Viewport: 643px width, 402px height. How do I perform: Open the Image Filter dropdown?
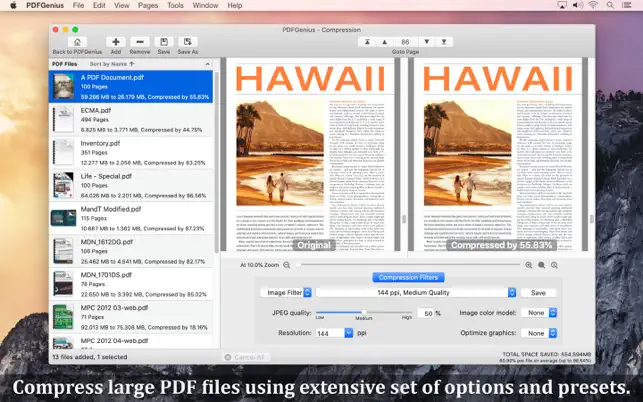pyautogui.click(x=286, y=292)
